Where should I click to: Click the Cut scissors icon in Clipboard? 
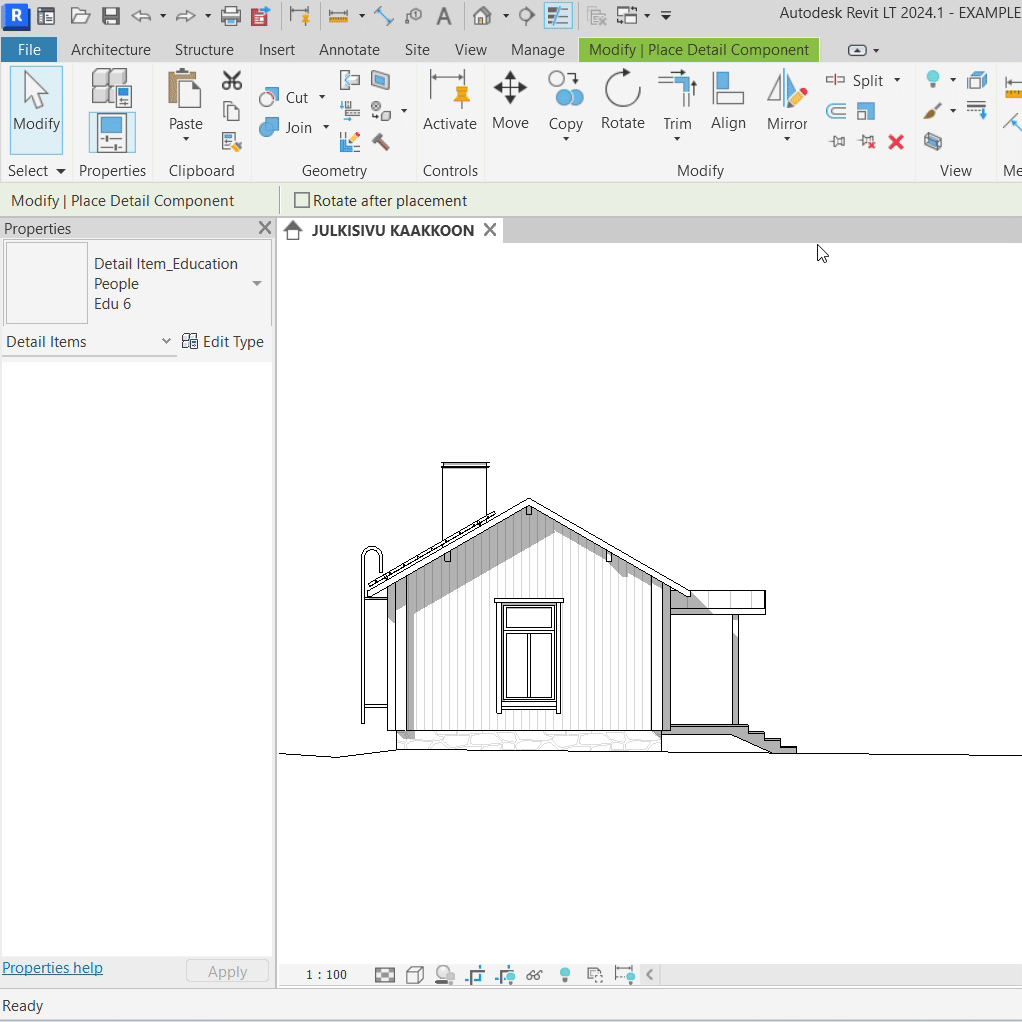[x=232, y=81]
